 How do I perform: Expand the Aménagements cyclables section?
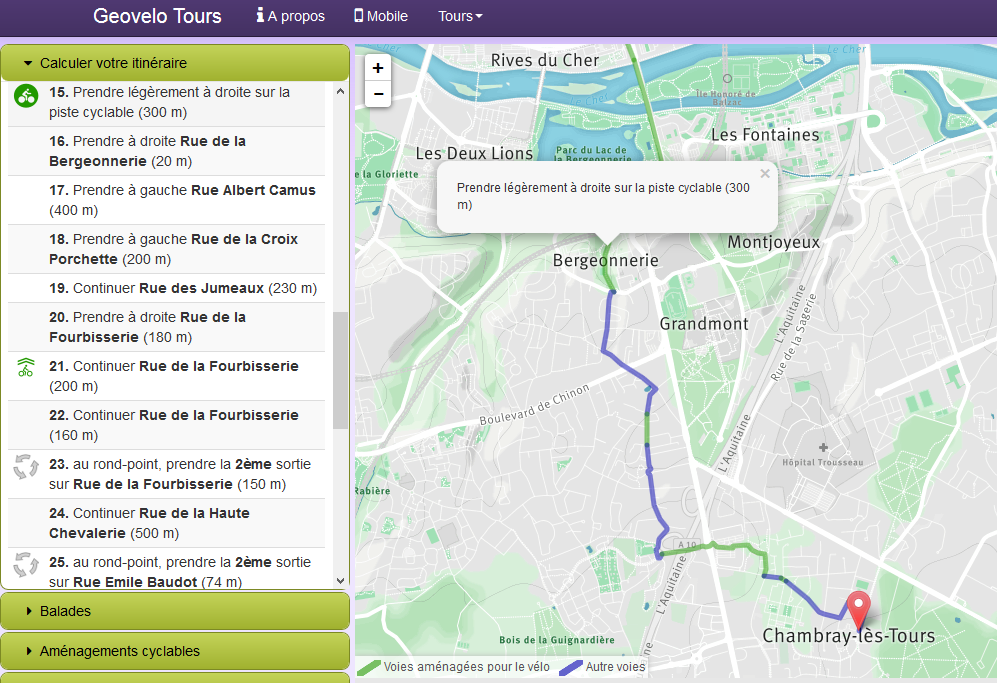point(175,651)
